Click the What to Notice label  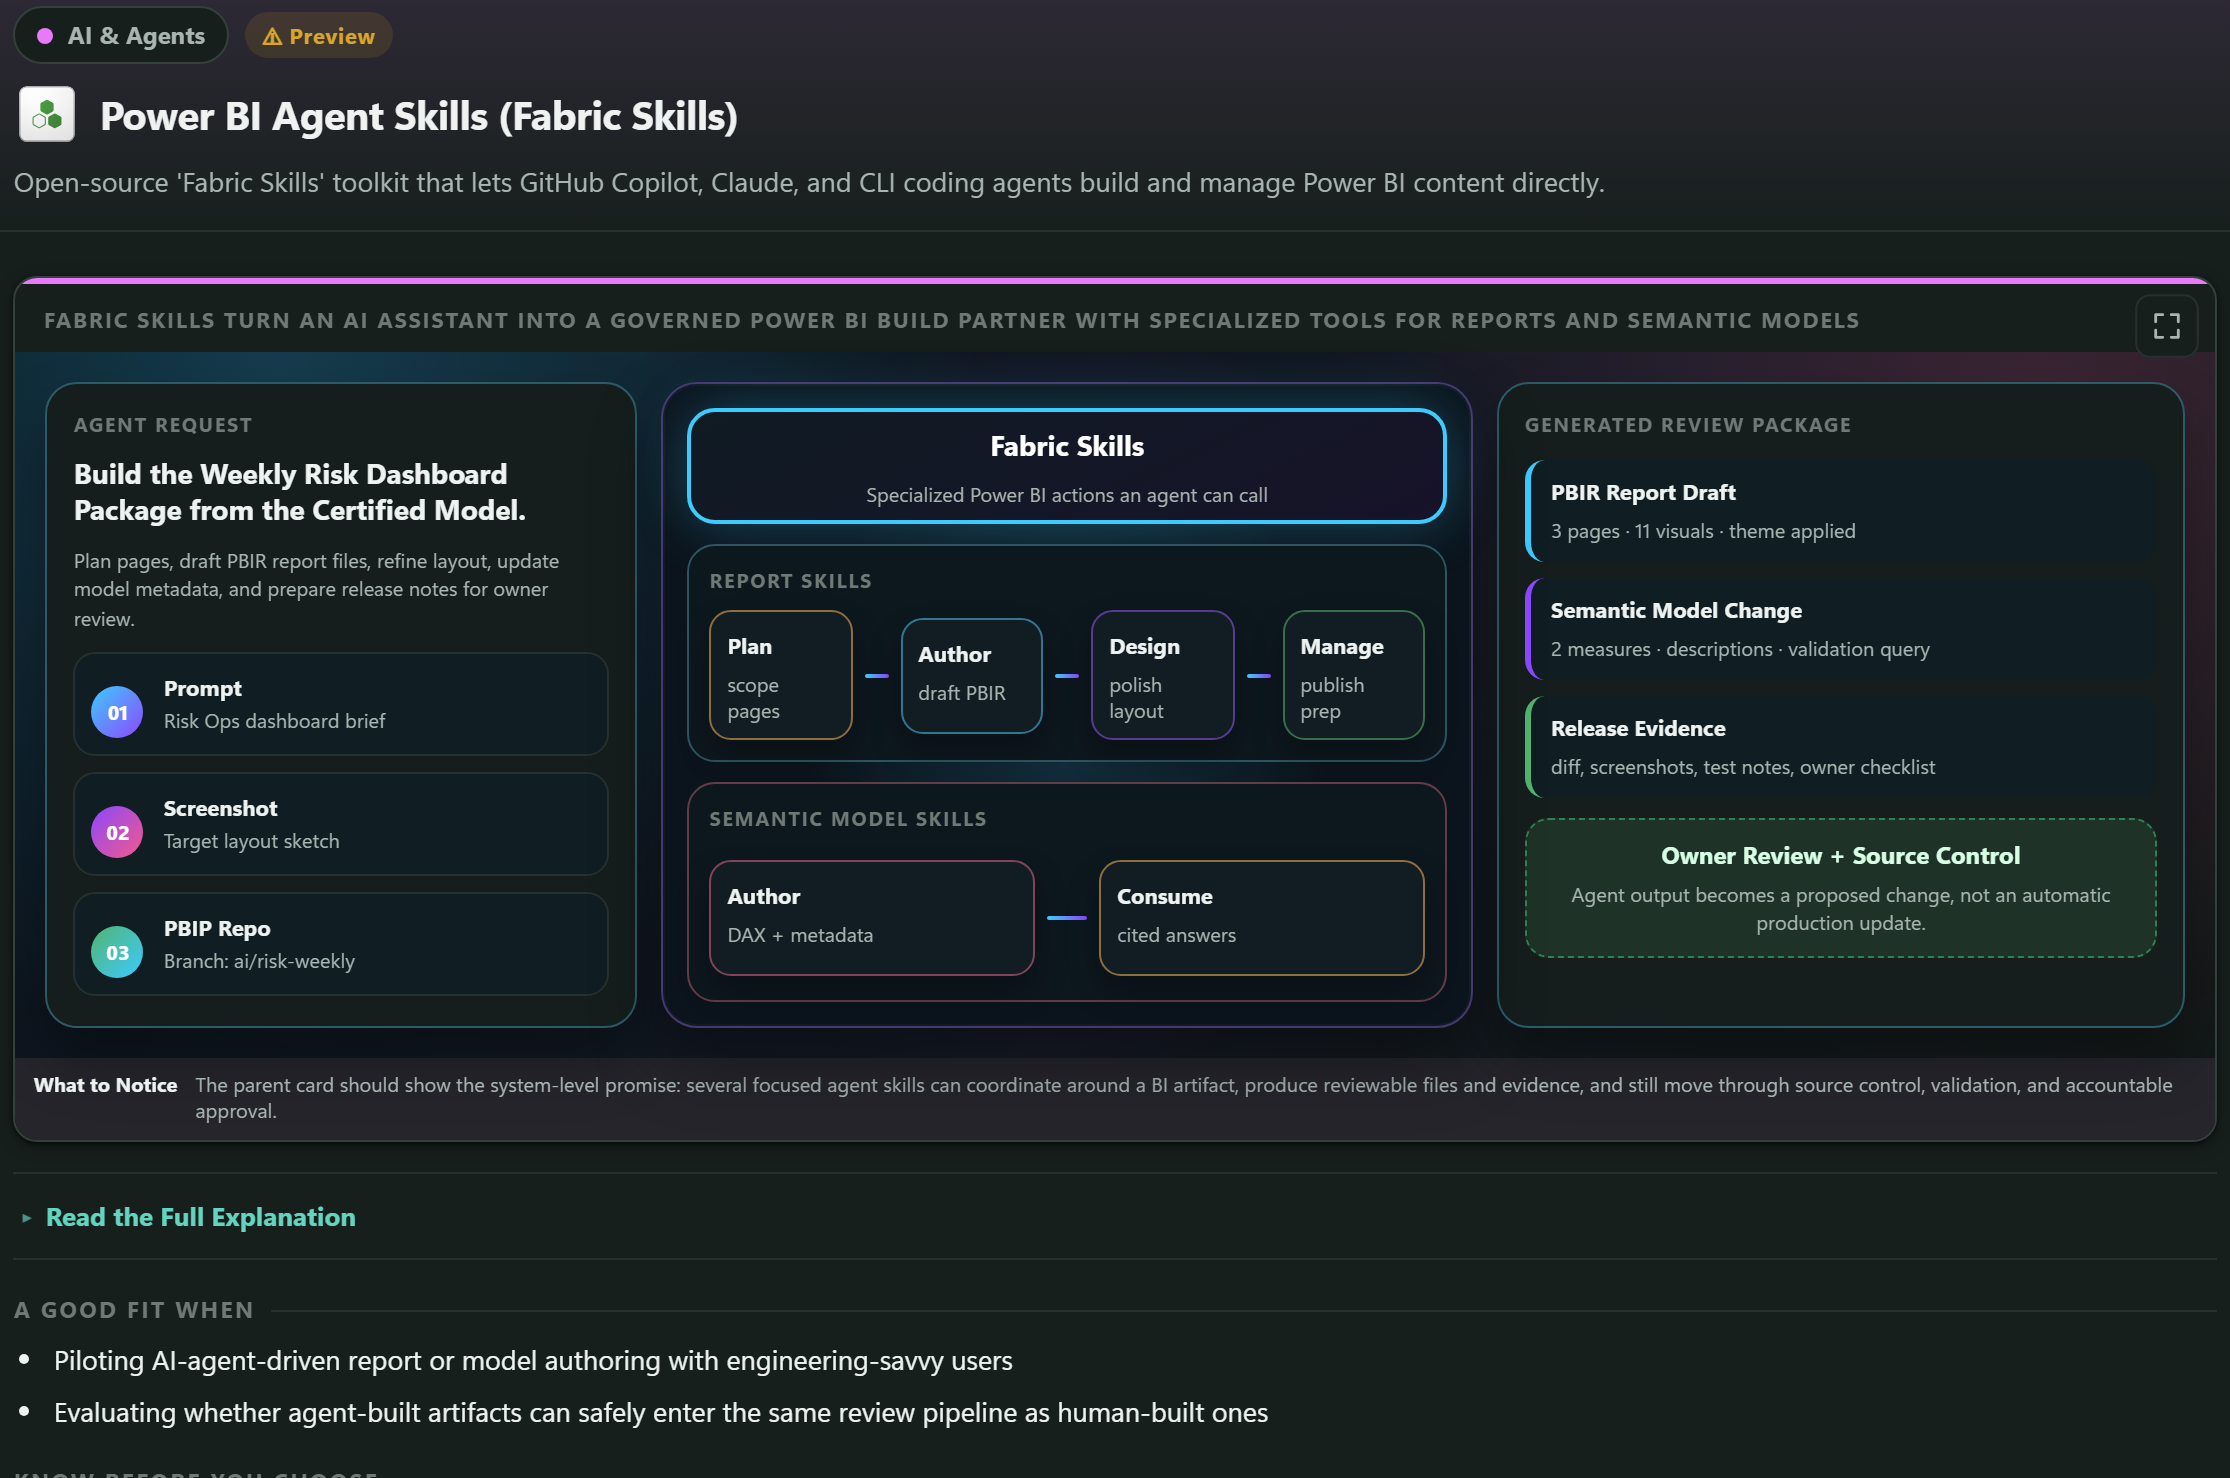(x=105, y=1085)
